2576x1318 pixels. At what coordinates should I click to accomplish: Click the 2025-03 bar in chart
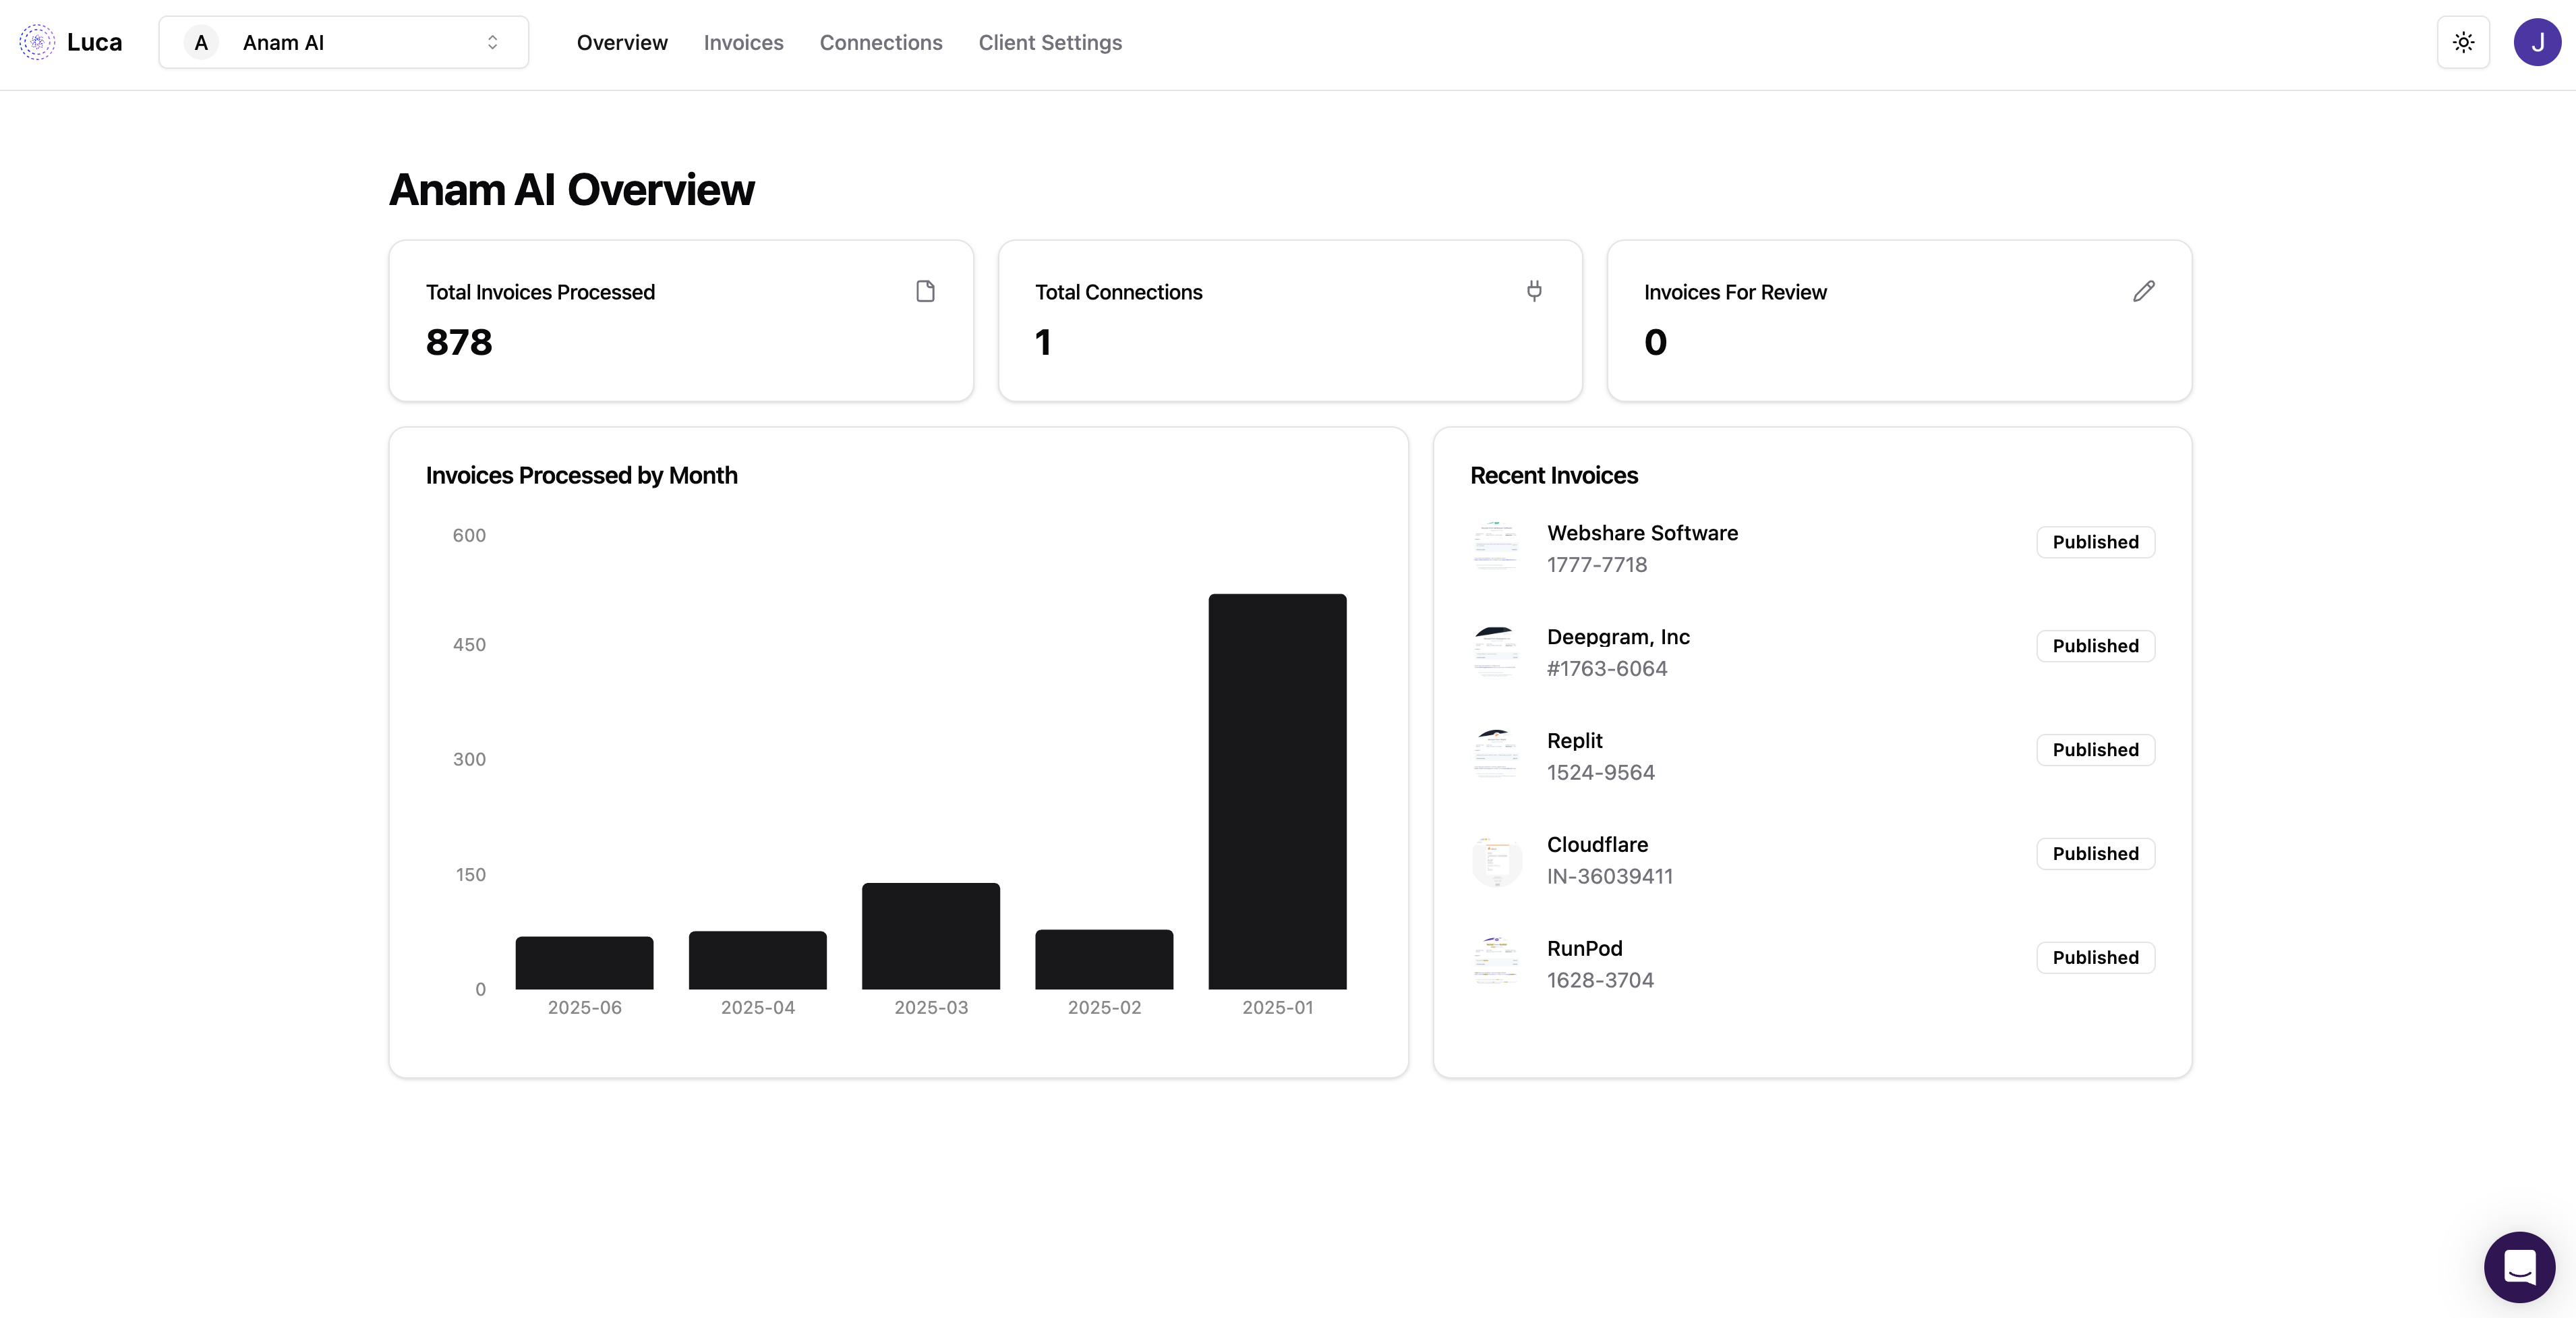tap(930, 935)
